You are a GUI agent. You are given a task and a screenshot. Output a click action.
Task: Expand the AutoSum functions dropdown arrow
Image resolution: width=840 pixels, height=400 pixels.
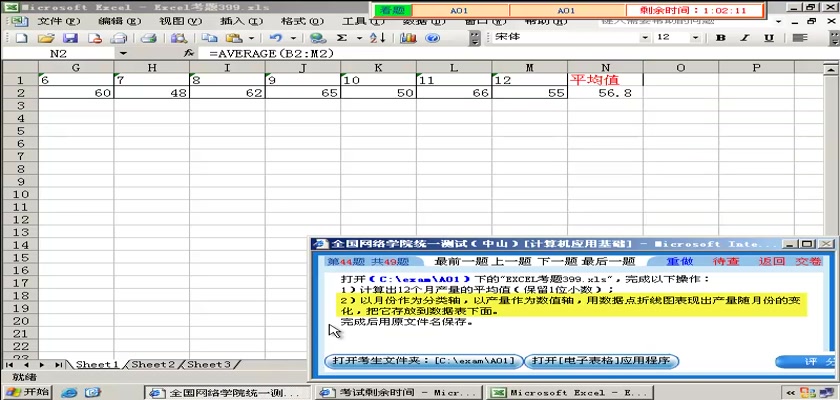click(359, 38)
